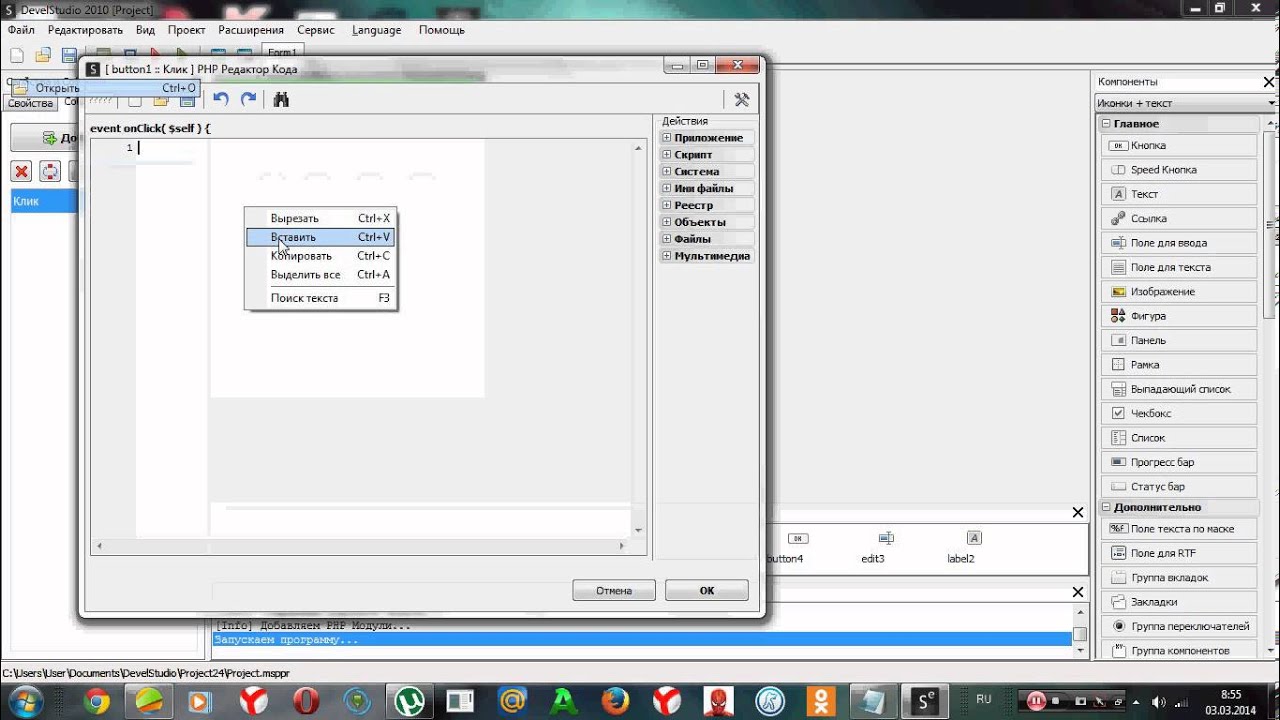Screen dimensions: 1280x720
Task: Open the Редактировать menu
Action: point(85,30)
